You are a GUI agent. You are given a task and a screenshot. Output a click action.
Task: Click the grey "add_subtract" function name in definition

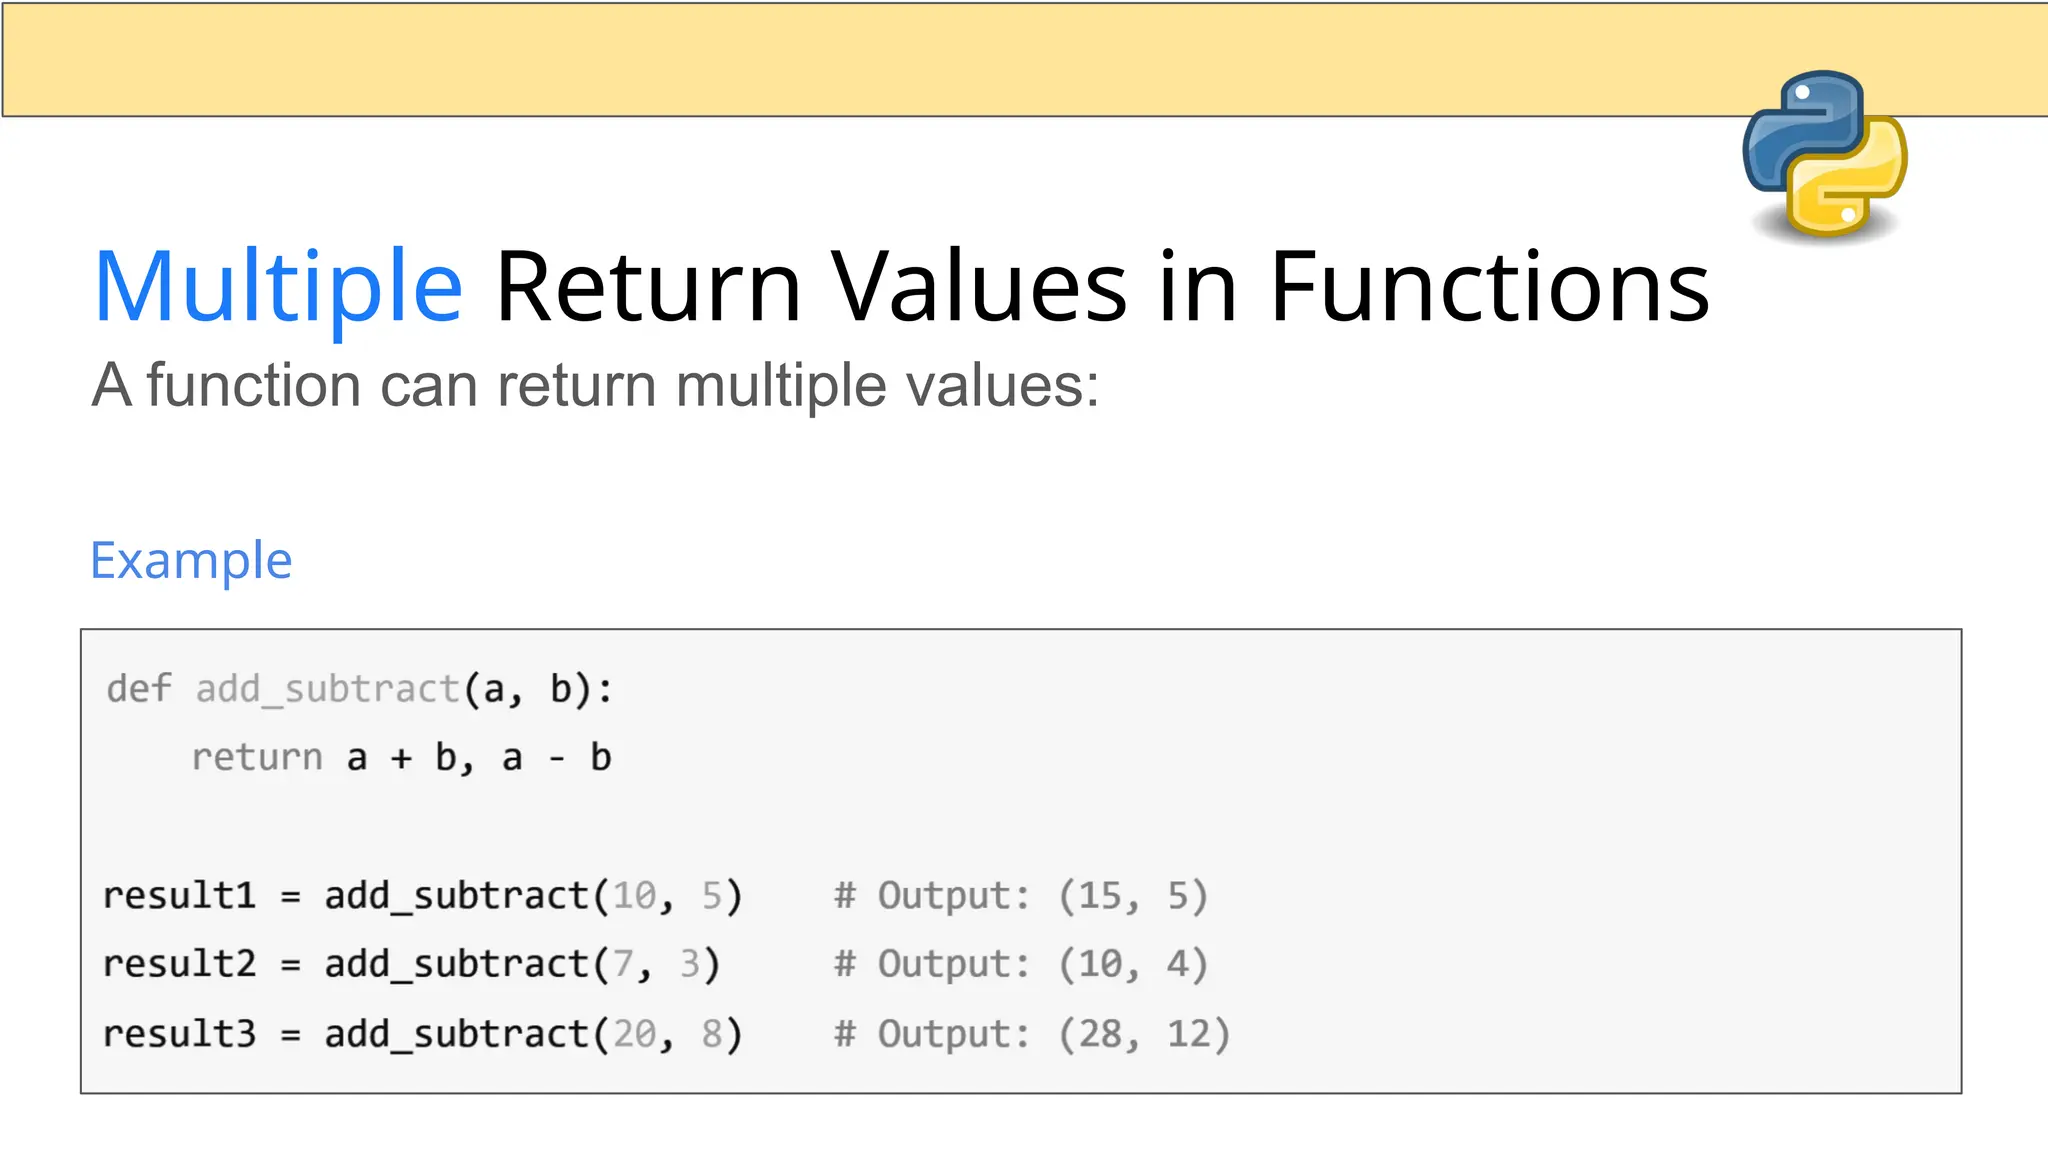pos(327,689)
